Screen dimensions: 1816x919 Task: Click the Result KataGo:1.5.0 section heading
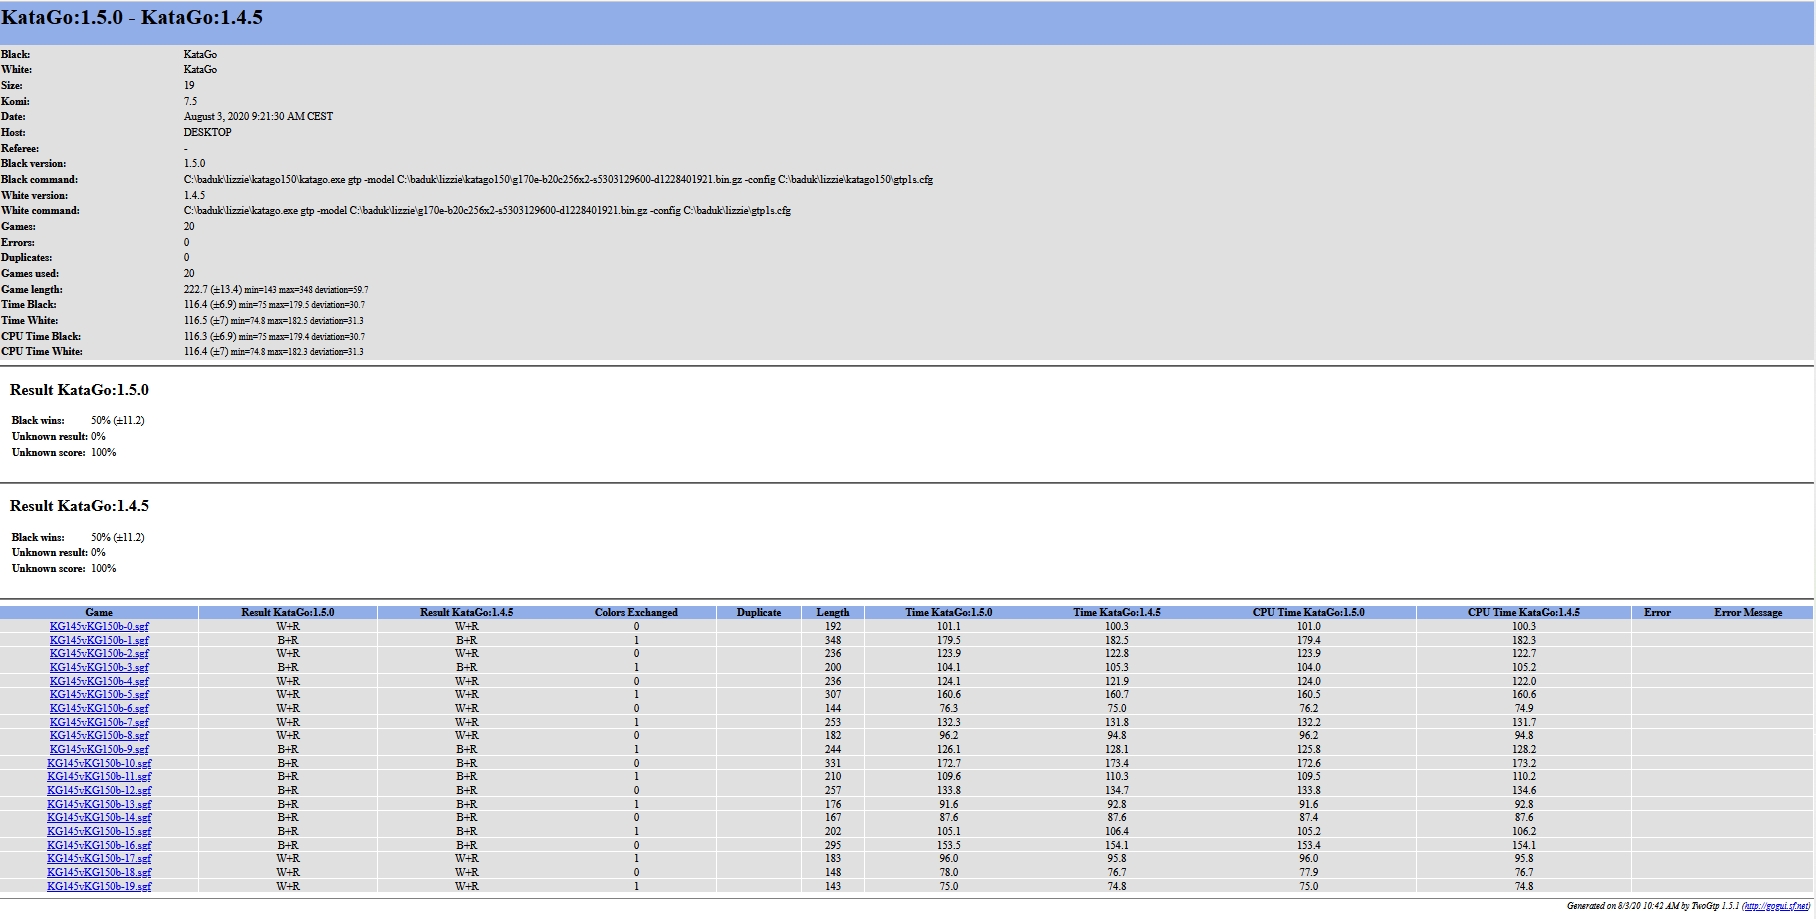pos(79,390)
